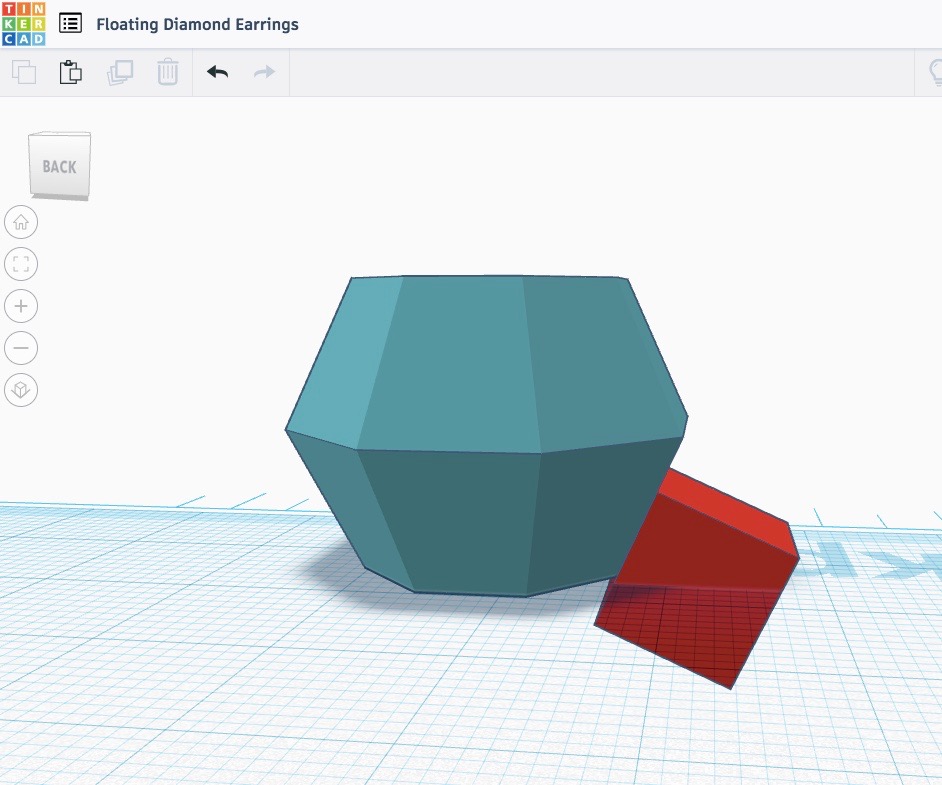Switch perspective or orthographic view
Viewport: 942px width, 785px height.
21,390
